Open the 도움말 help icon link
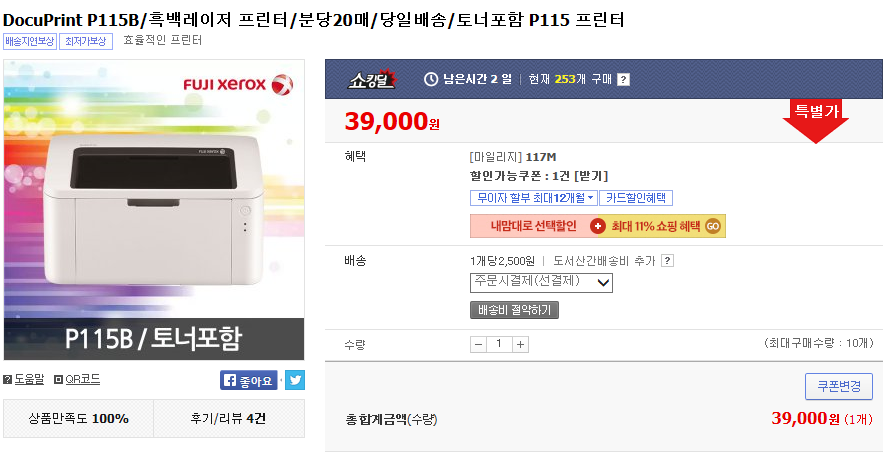The height and width of the screenshot is (458, 886). pos(24,380)
